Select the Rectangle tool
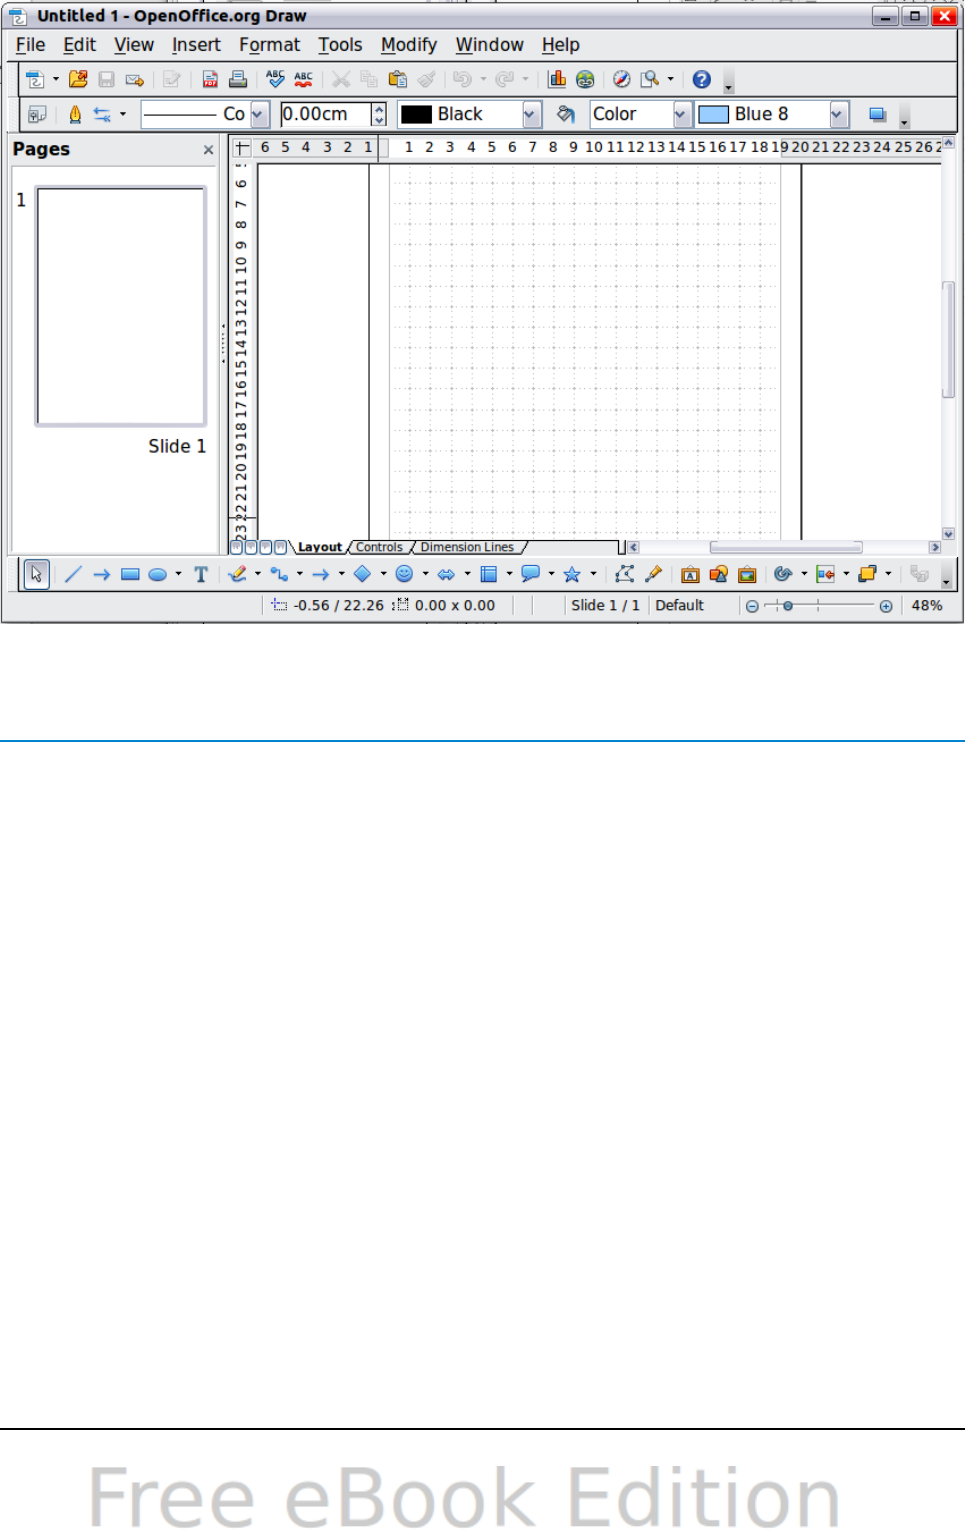The height and width of the screenshot is (1531, 965). coord(130,574)
